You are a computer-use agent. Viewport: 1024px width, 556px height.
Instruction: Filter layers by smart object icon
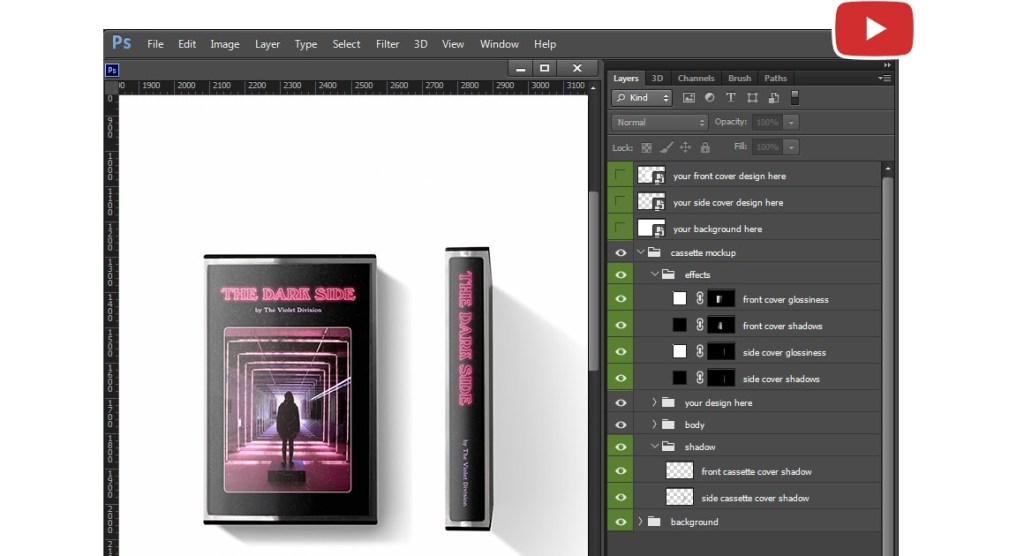click(774, 98)
